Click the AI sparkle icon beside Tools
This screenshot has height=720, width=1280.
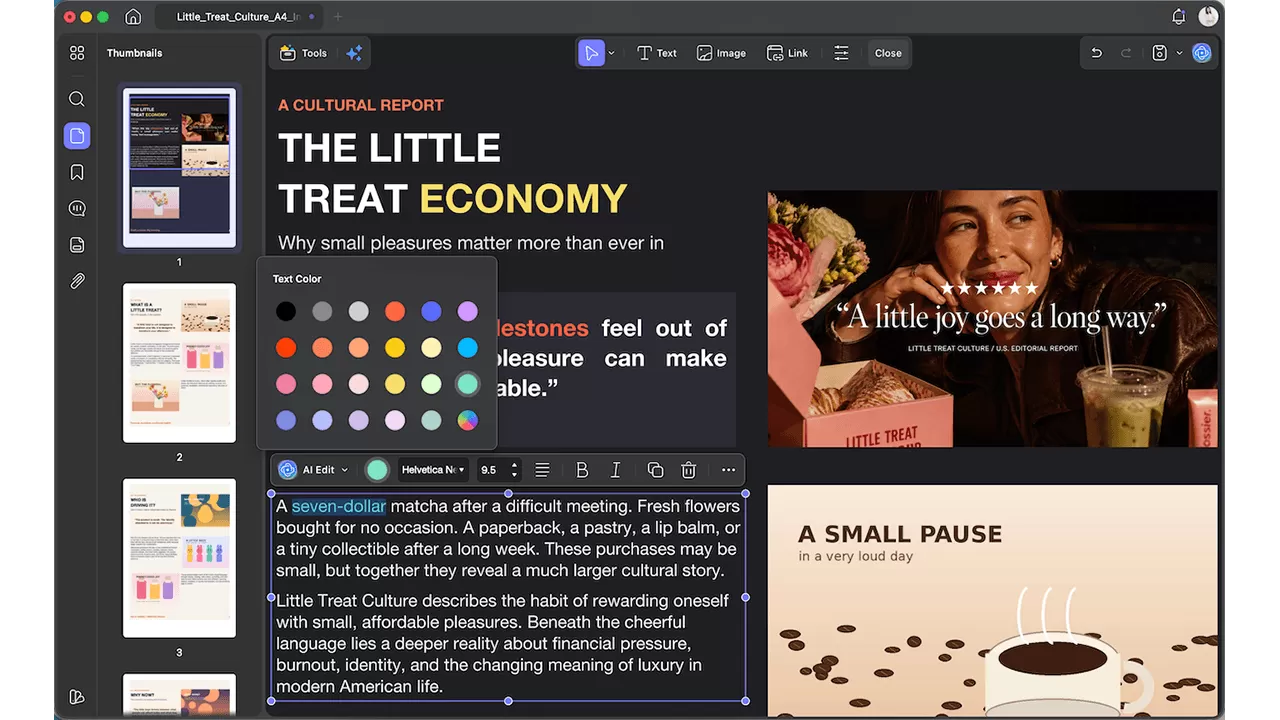tap(354, 53)
